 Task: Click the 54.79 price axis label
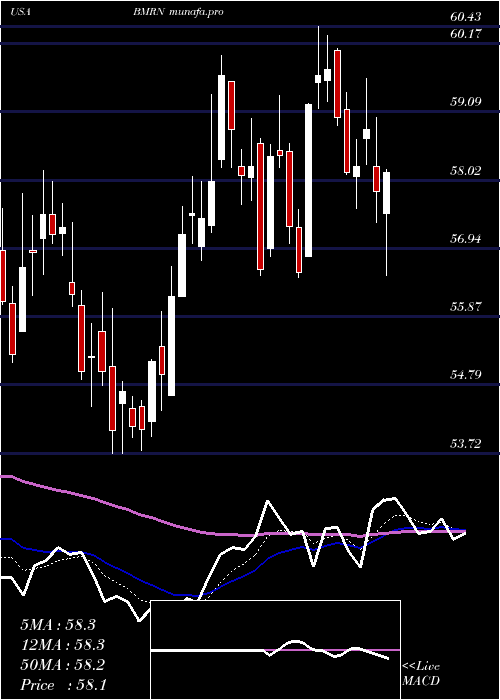coord(466,375)
